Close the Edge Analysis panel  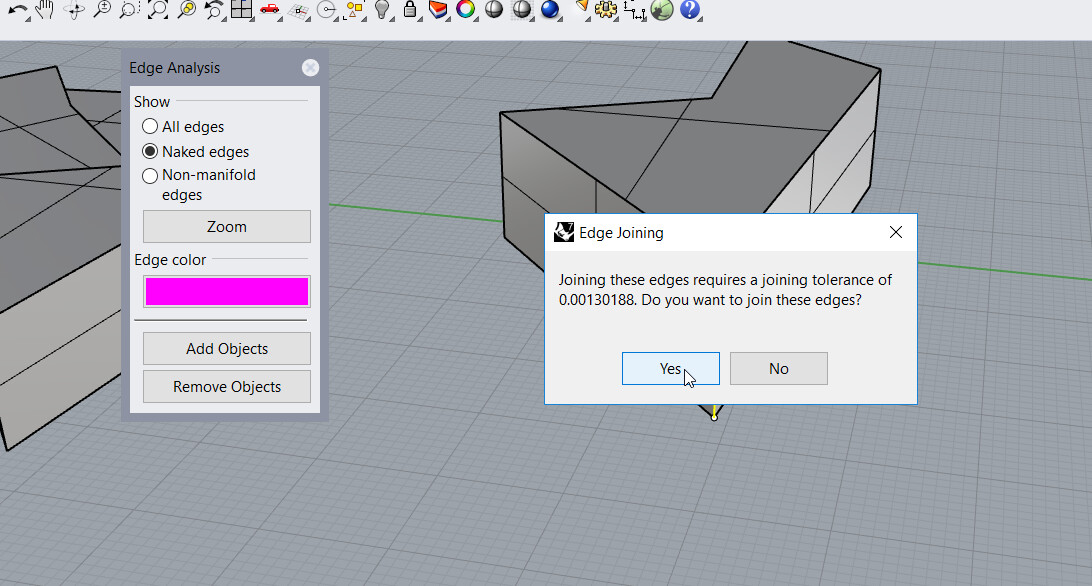pyautogui.click(x=311, y=68)
